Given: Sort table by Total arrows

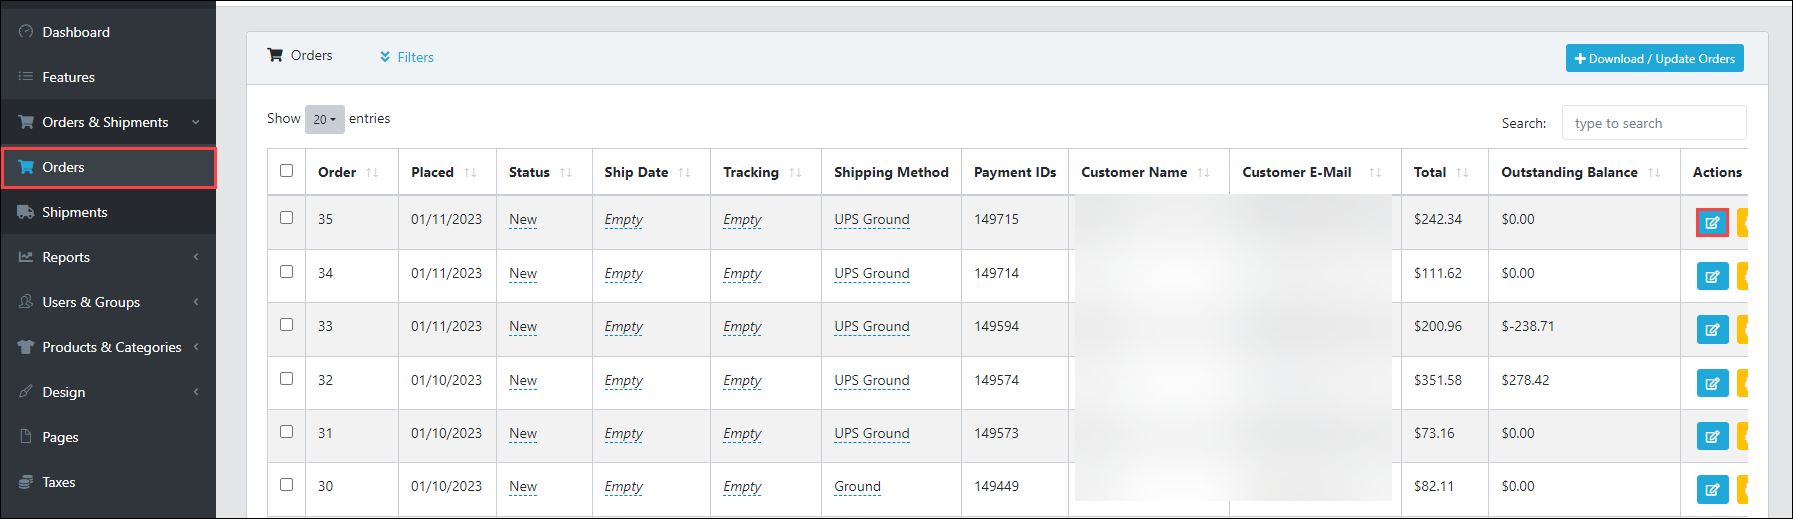Looking at the screenshot, I should (1462, 173).
